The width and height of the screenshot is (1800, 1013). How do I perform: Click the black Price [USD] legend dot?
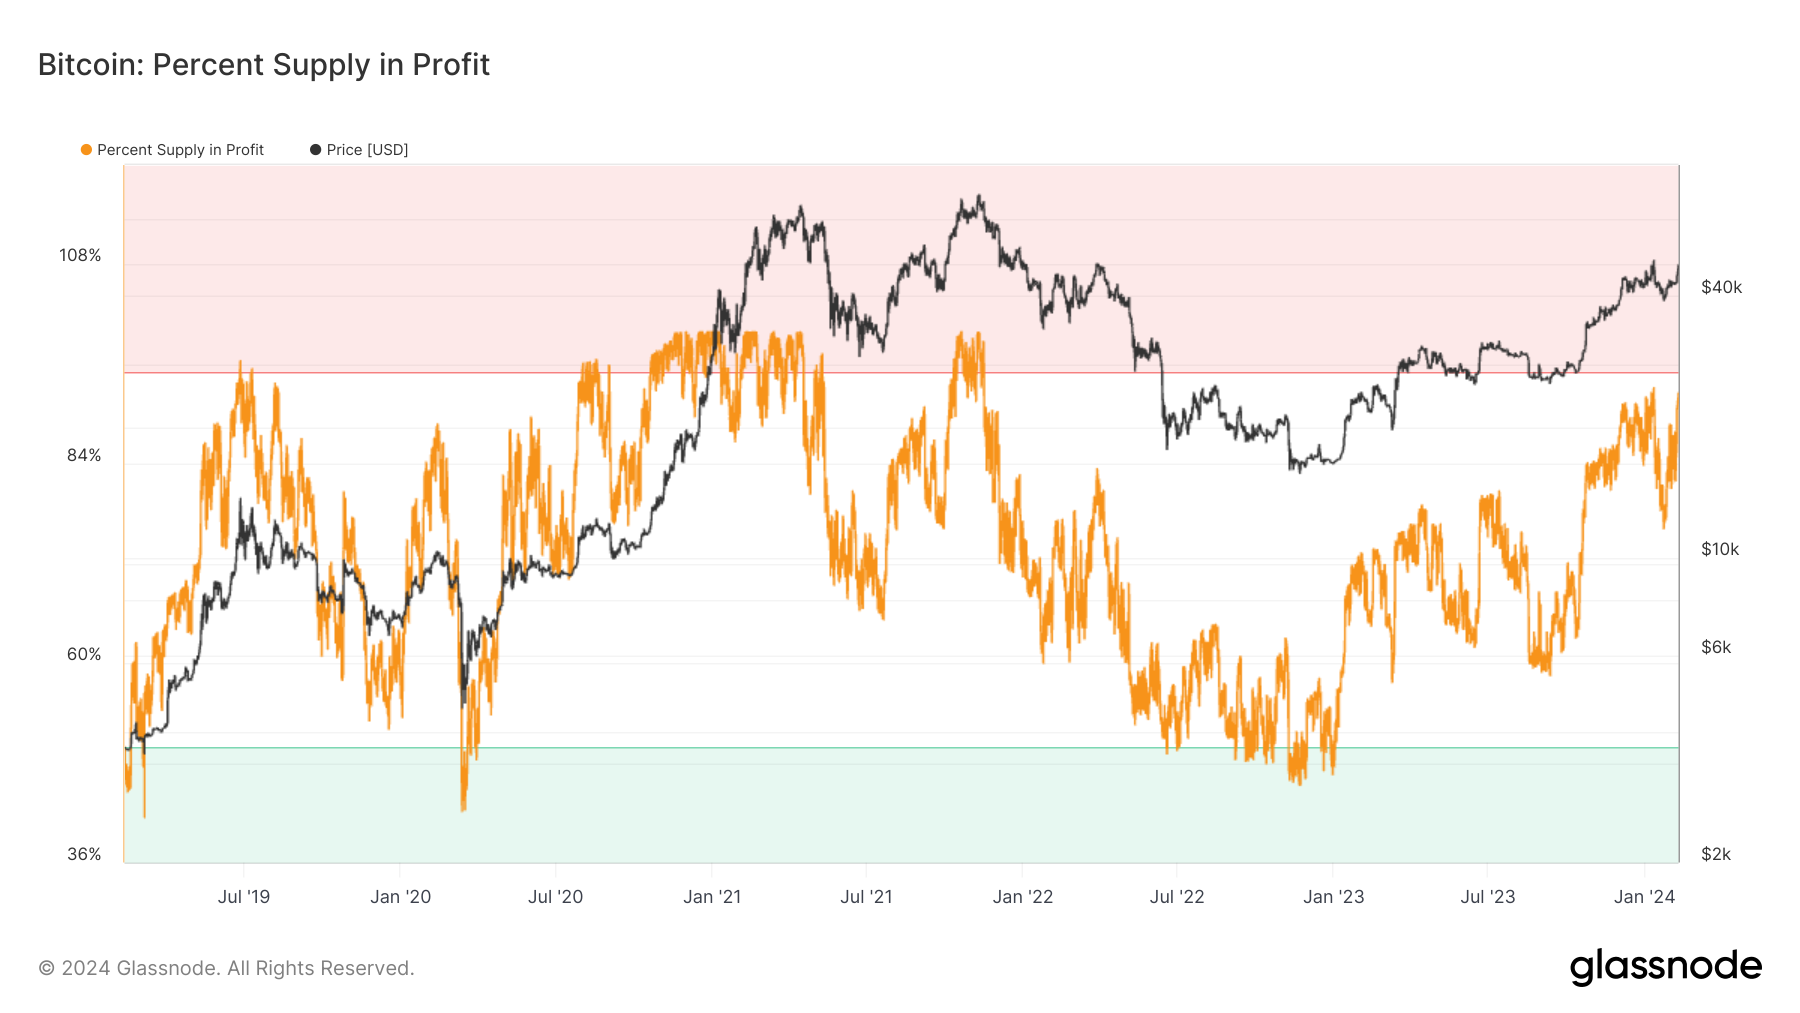point(316,150)
